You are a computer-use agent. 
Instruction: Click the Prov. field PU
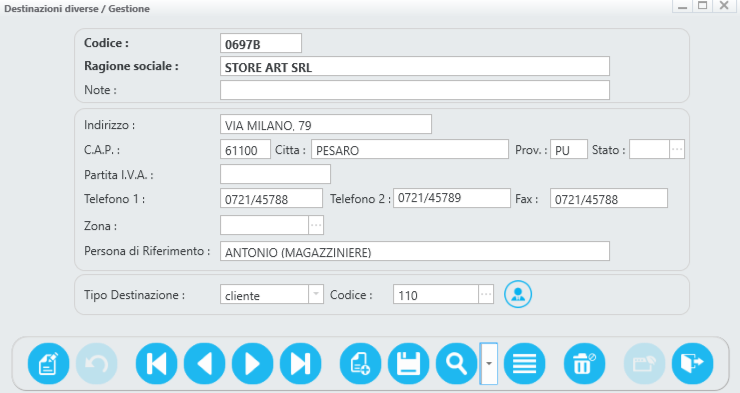point(569,149)
